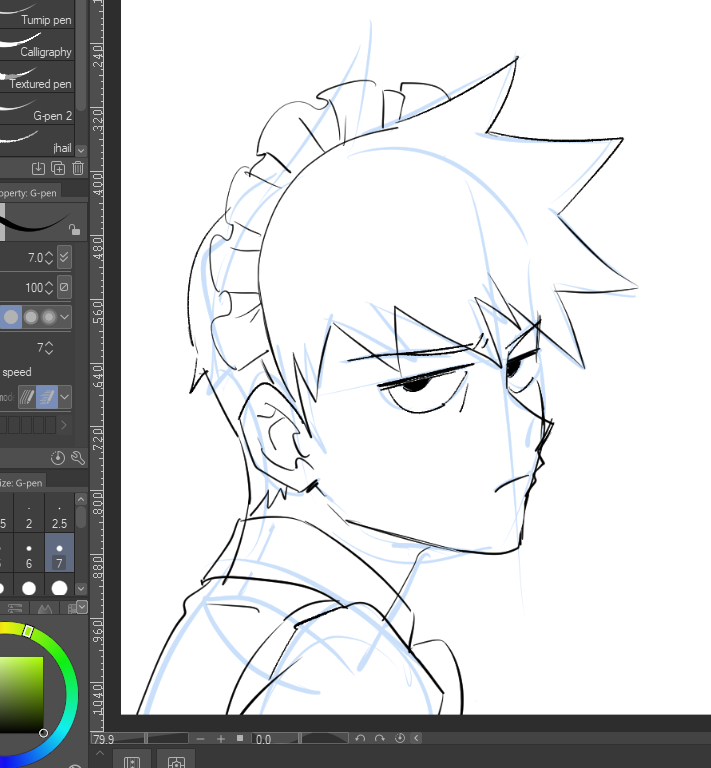Select the hard anti-aliasing circle option
Image resolution: width=711 pixels, height=768 pixels.
tap(11, 317)
